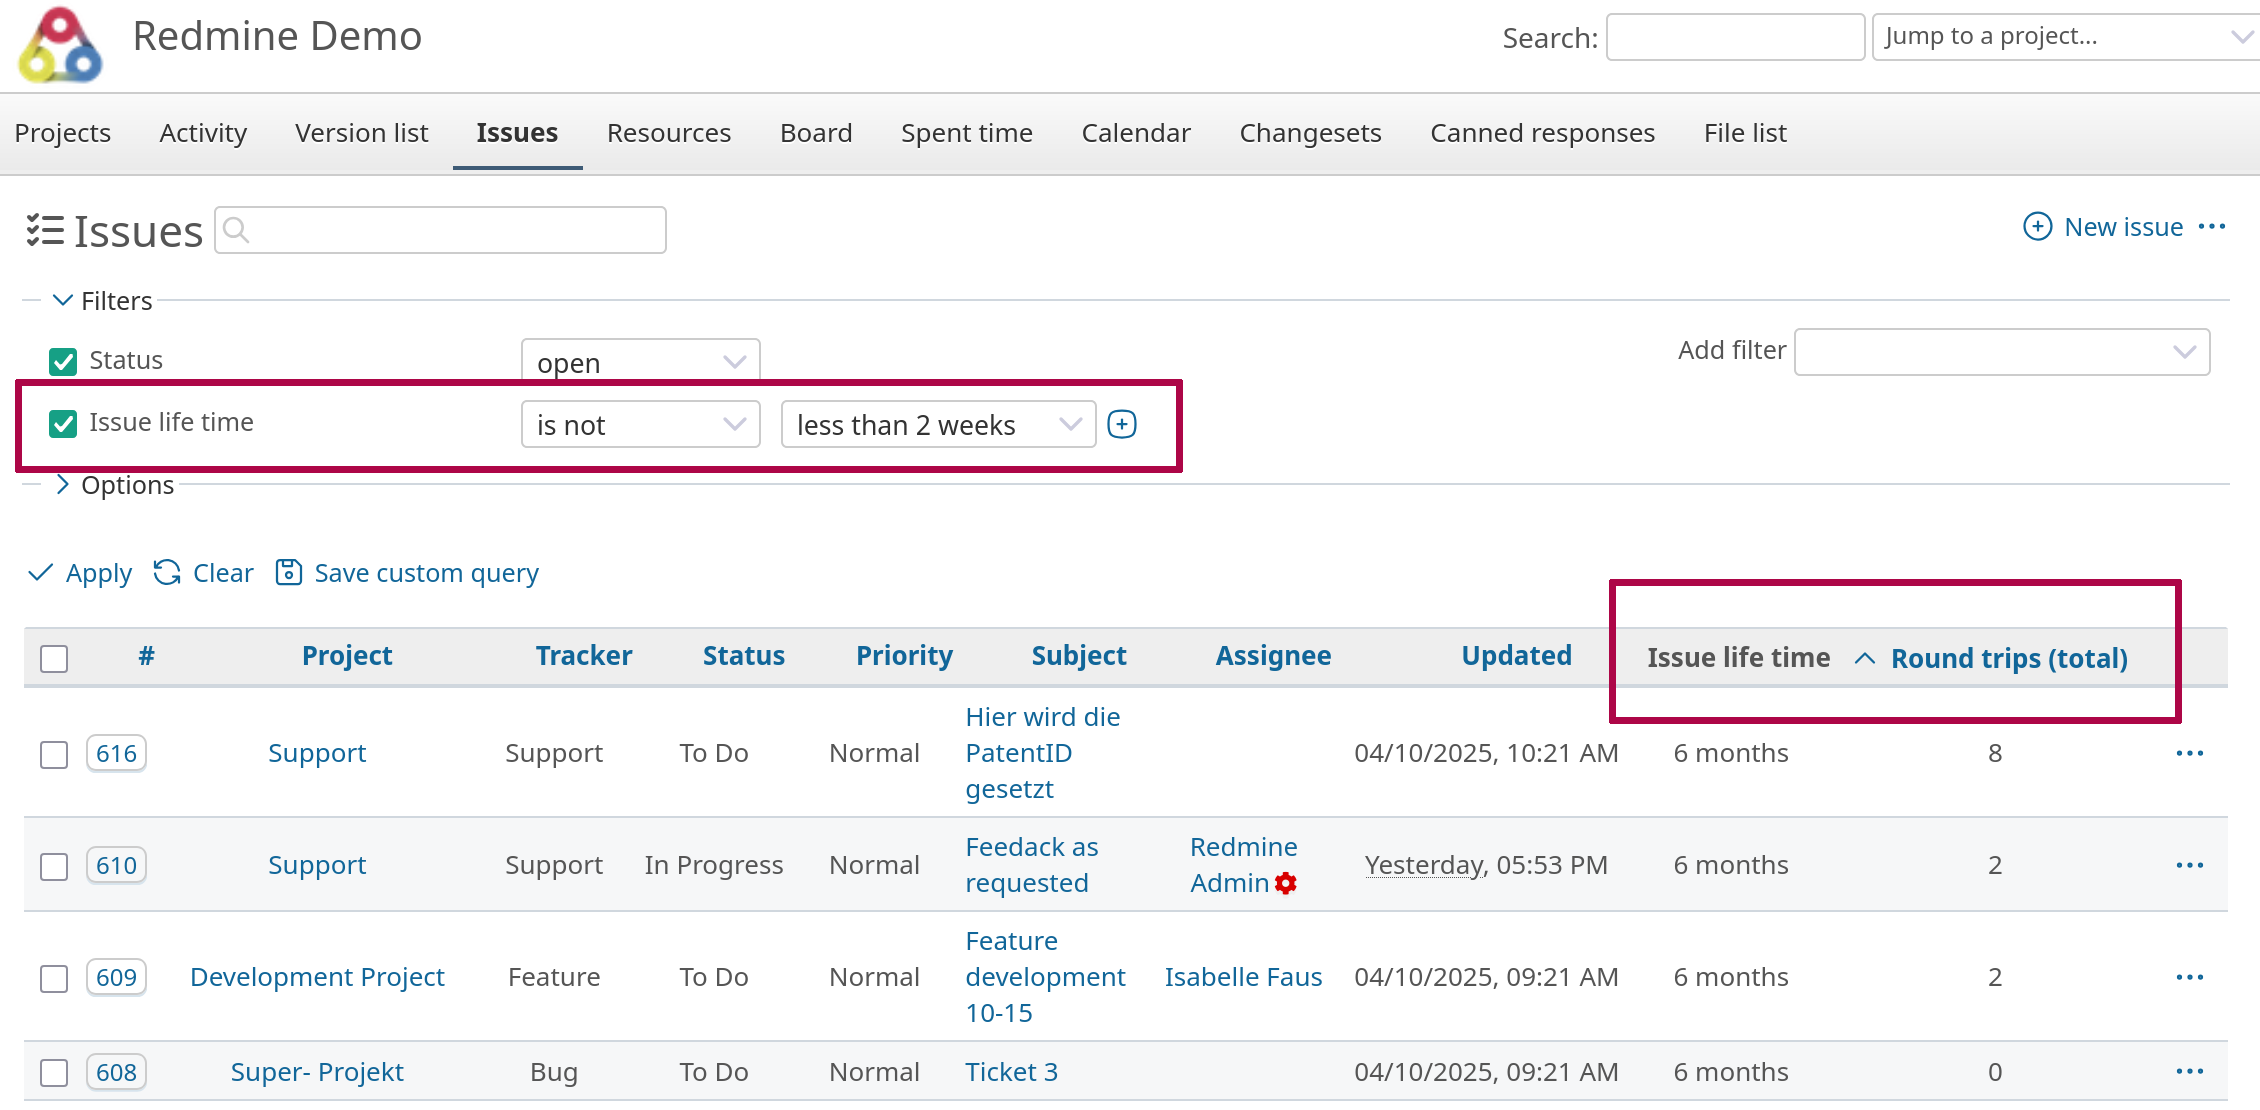Click the Redmine Demo logo icon

60,45
